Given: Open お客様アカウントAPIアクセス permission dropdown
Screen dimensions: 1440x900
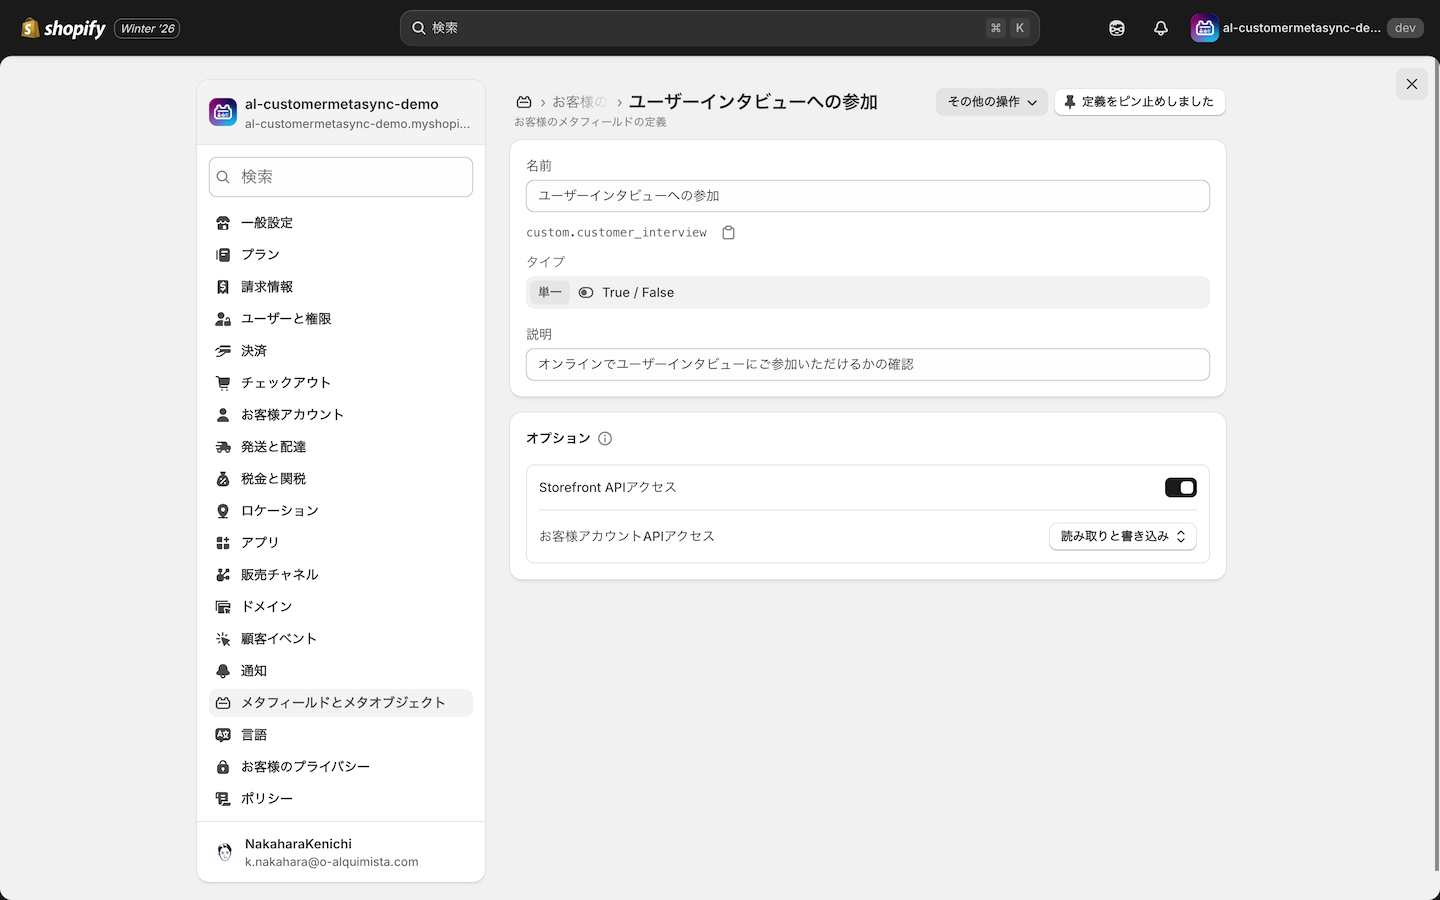Looking at the screenshot, I should (1122, 537).
